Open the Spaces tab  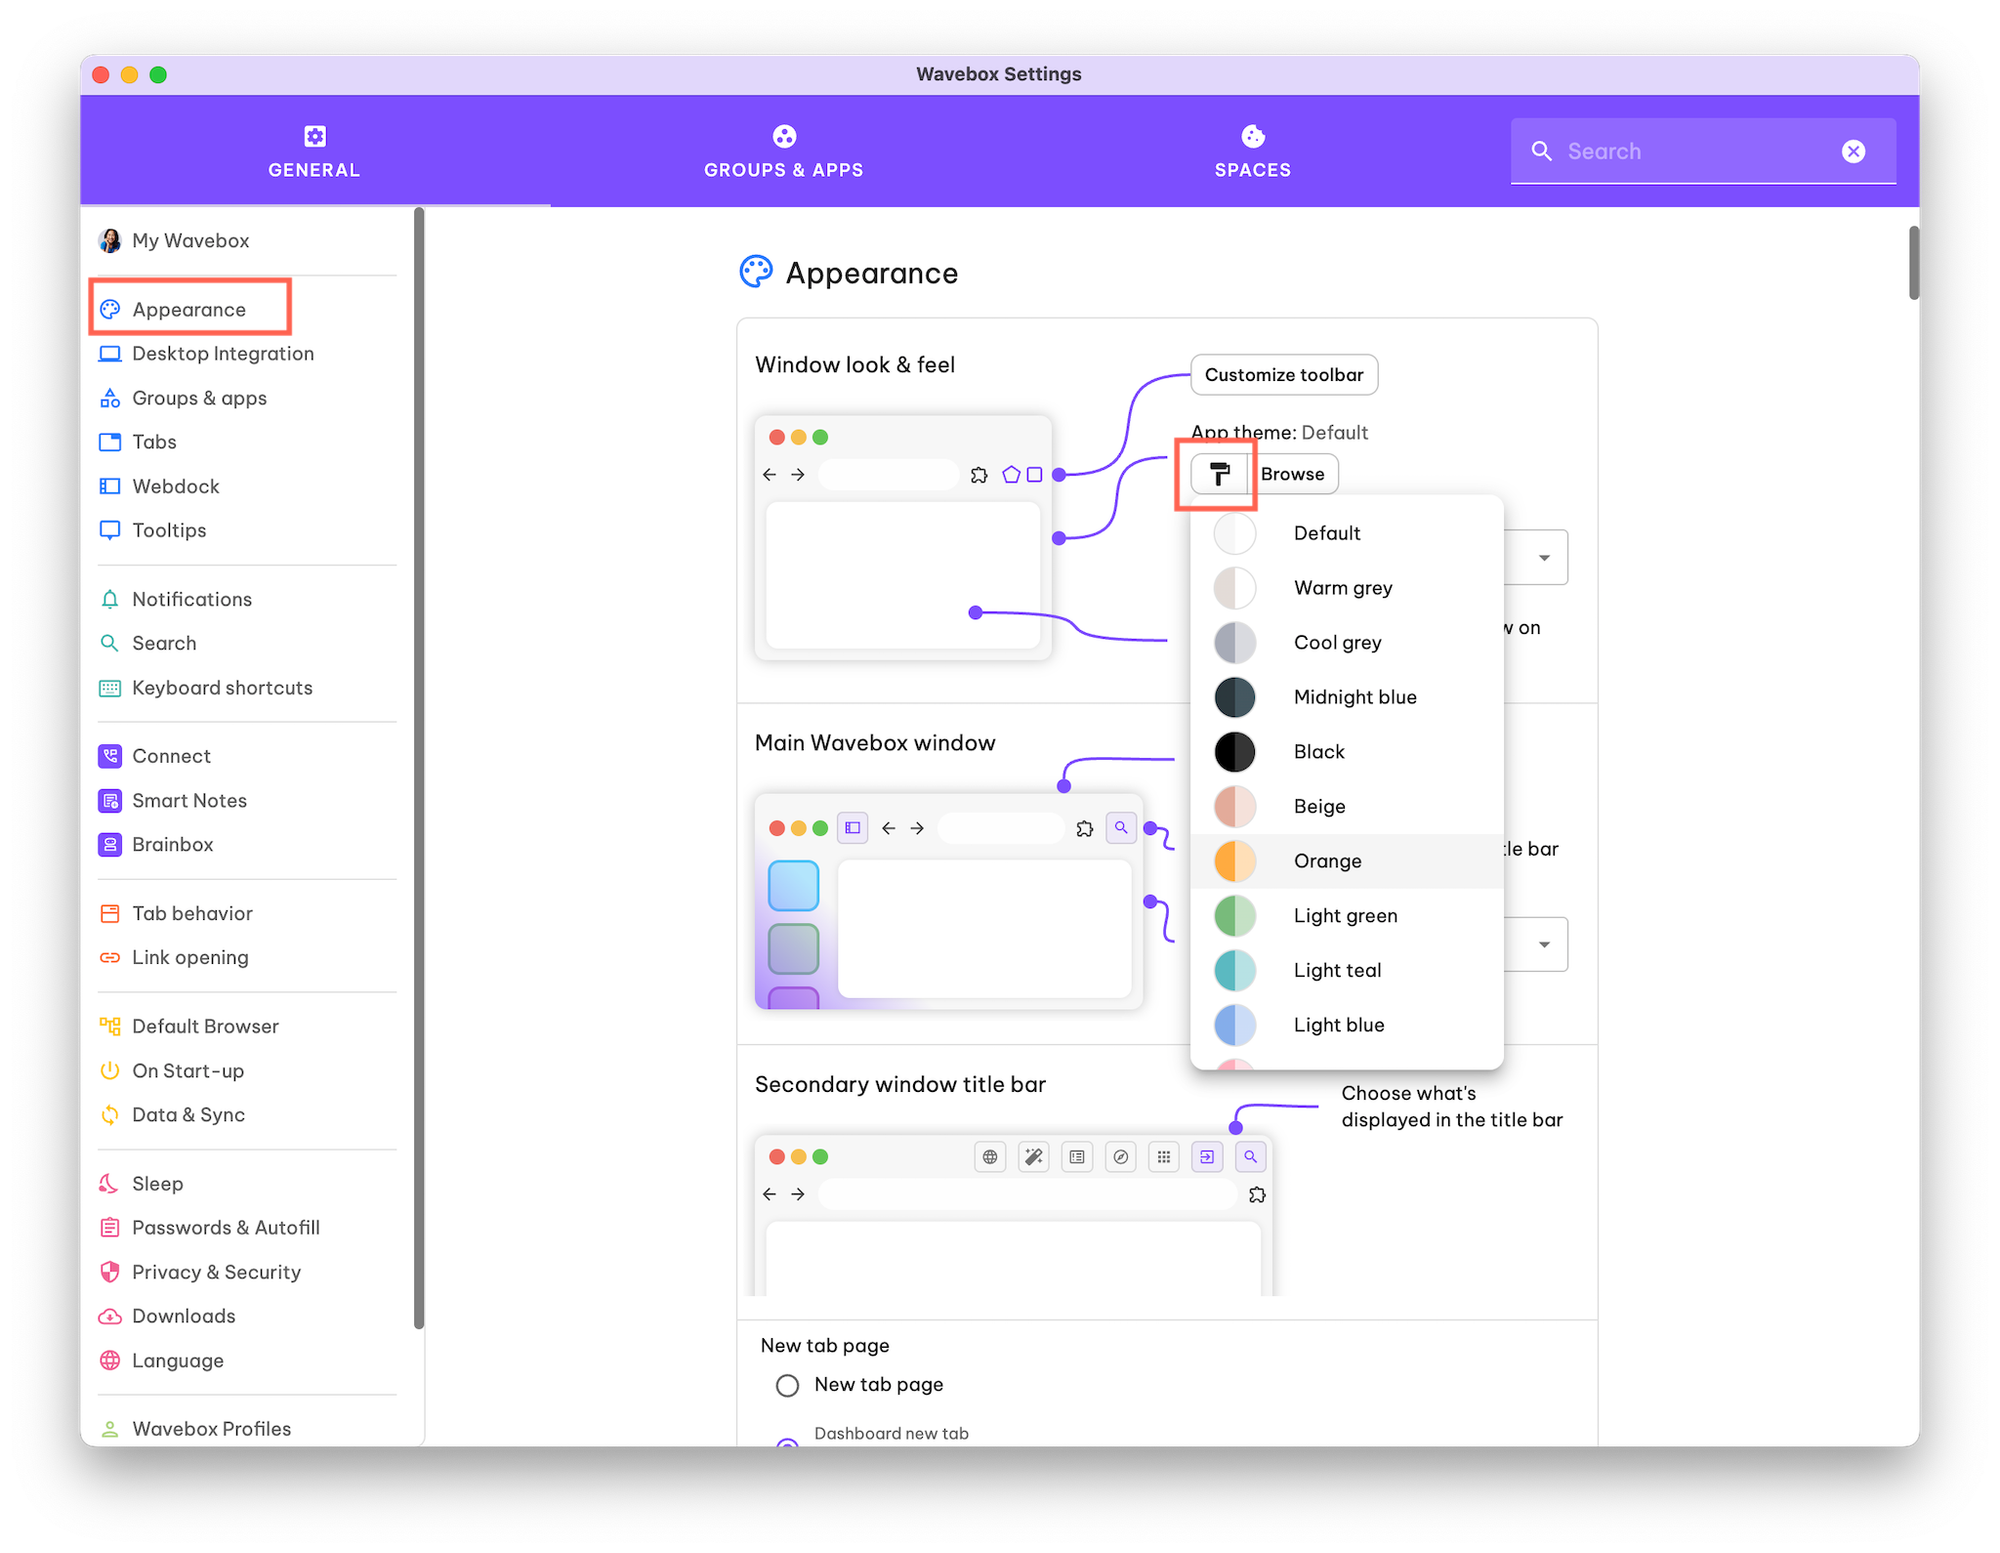coord(1252,151)
